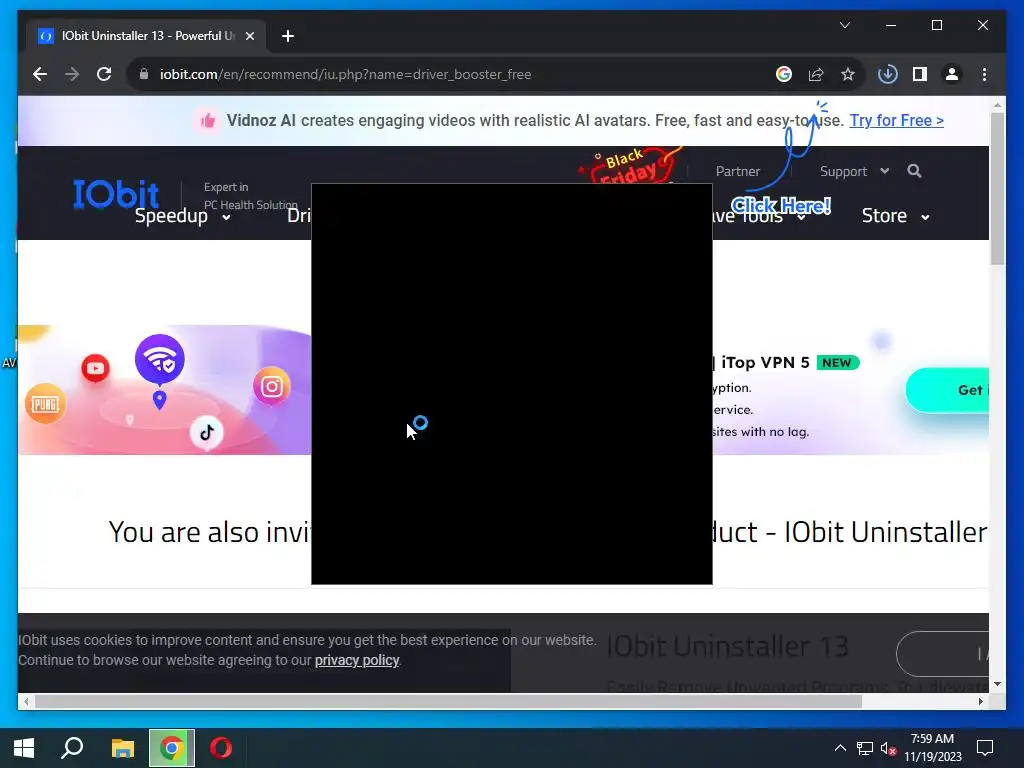Screen dimensions: 1024x768
Task: Click the Black Friday badge
Action: [x=629, y=165]
